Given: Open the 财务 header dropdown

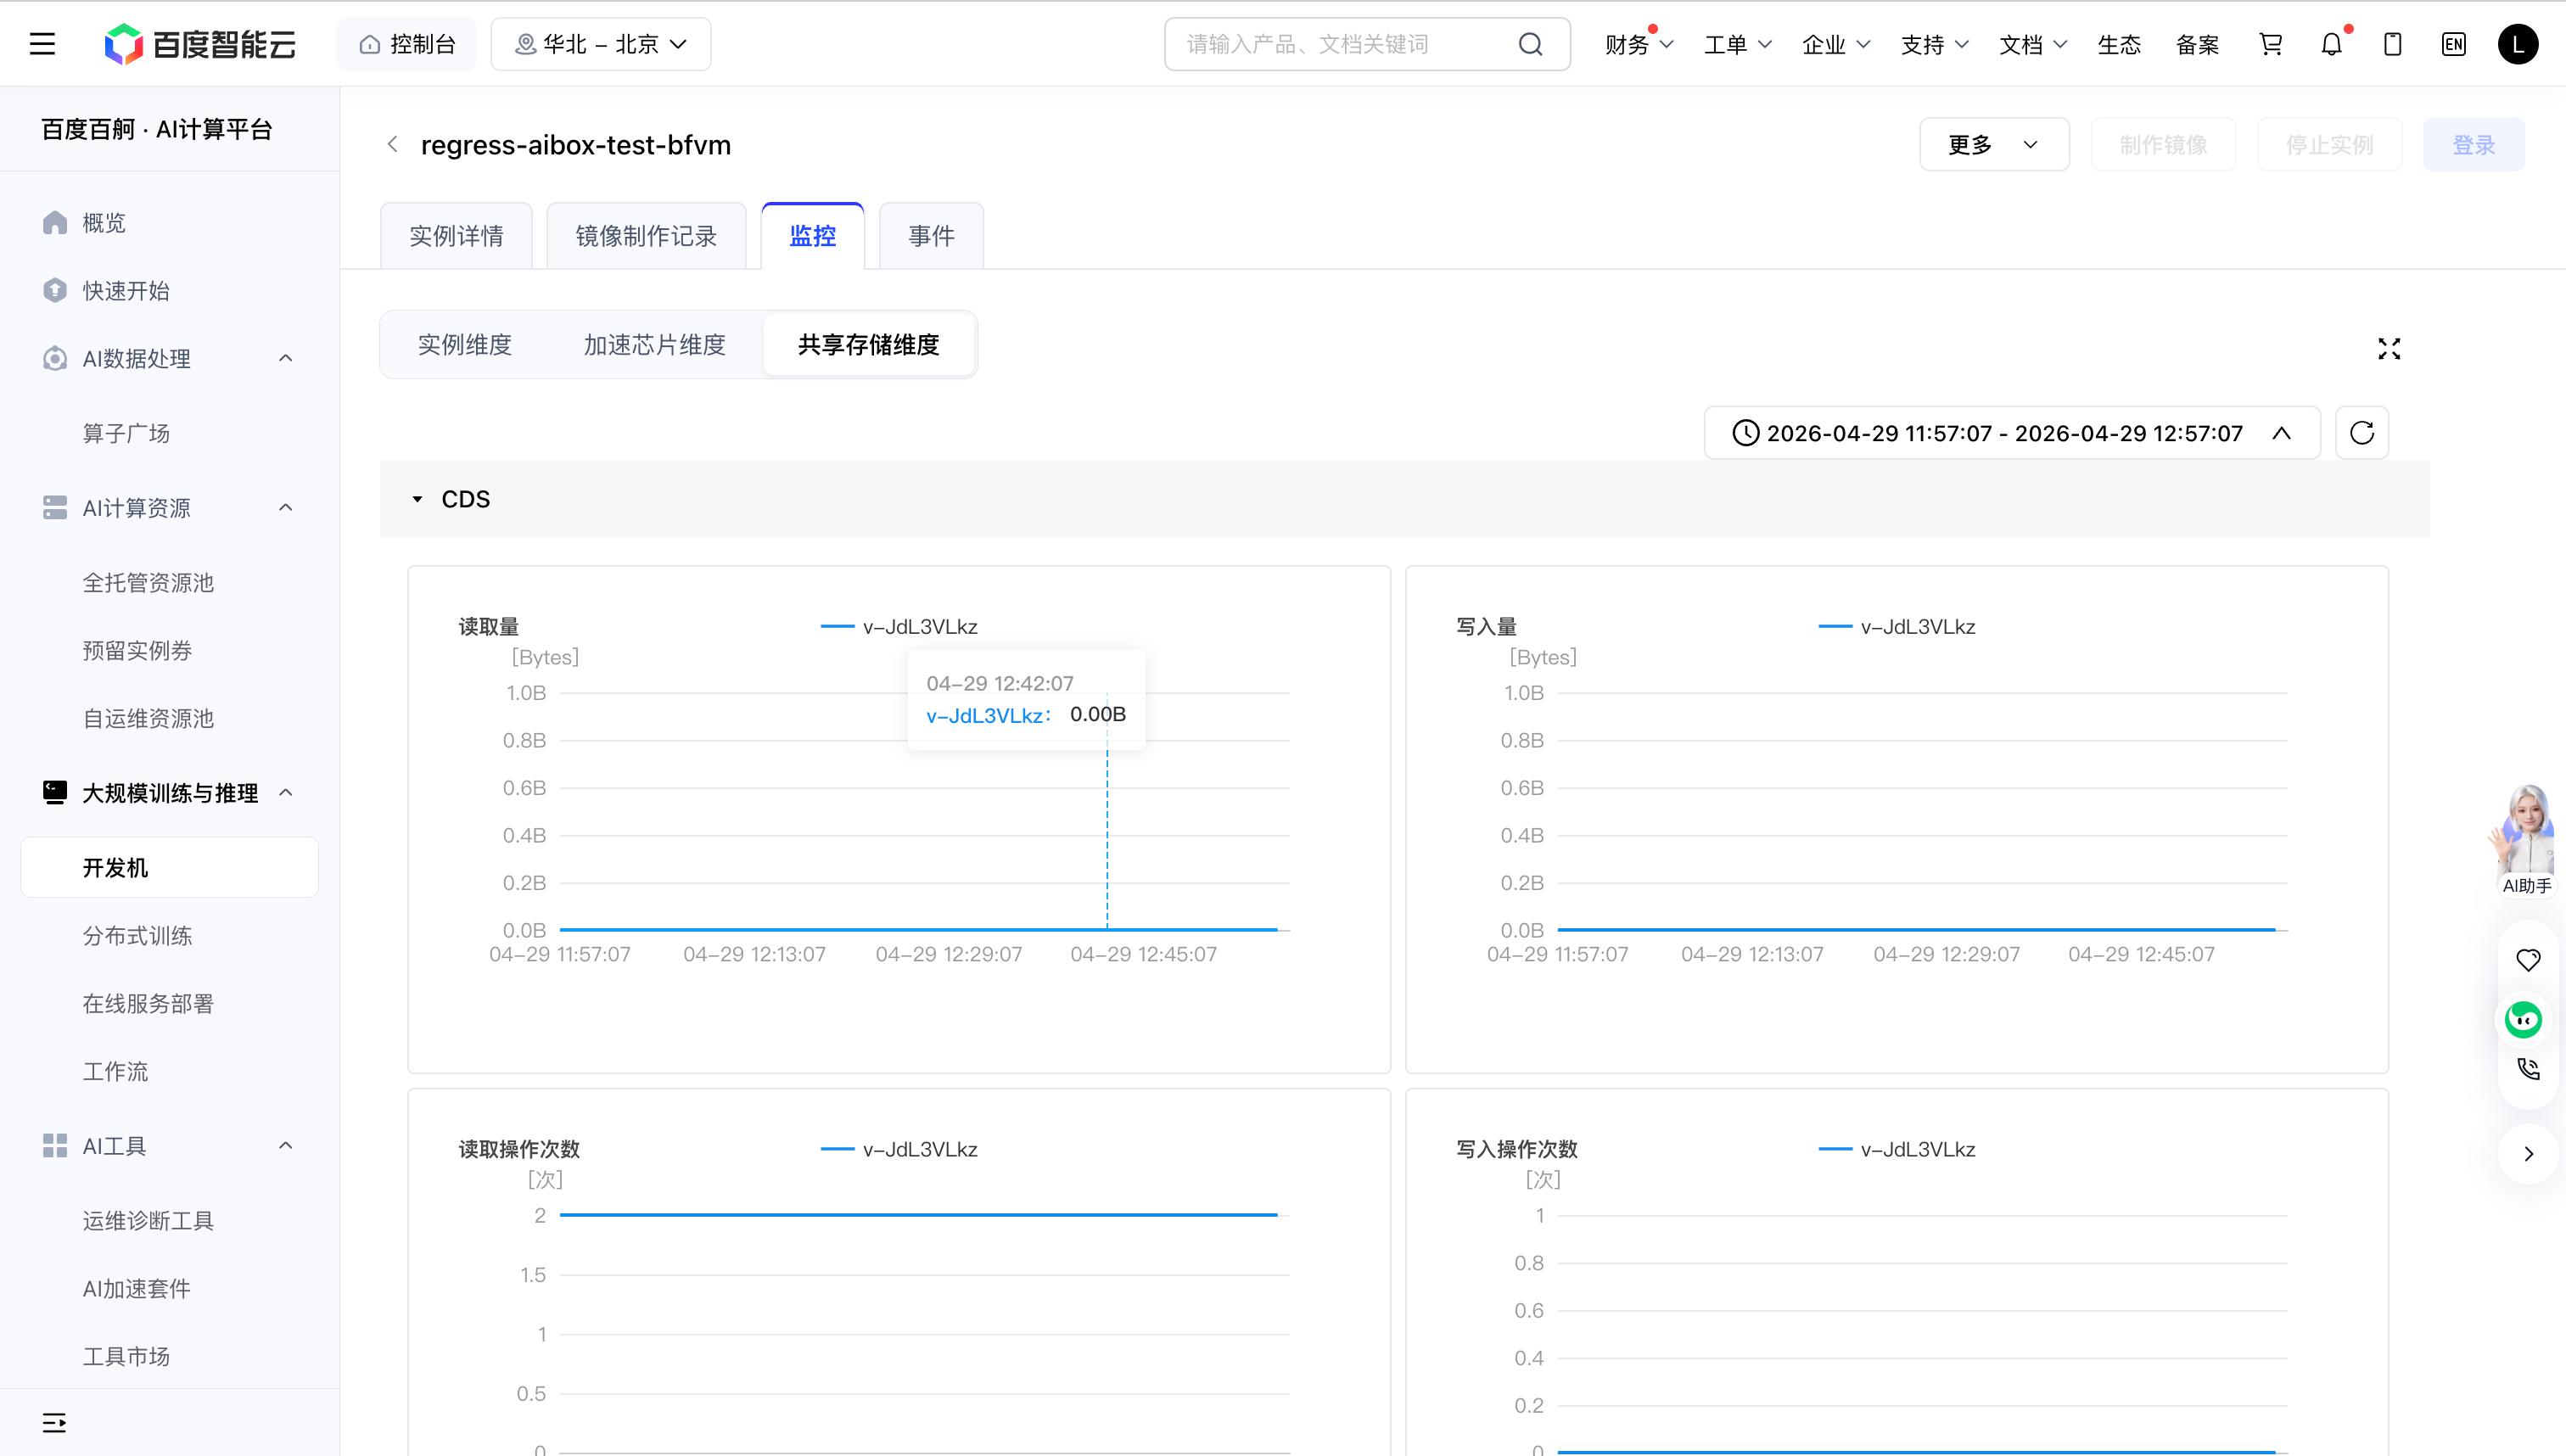Looking at the screenshot, I should click(1639, 44).
